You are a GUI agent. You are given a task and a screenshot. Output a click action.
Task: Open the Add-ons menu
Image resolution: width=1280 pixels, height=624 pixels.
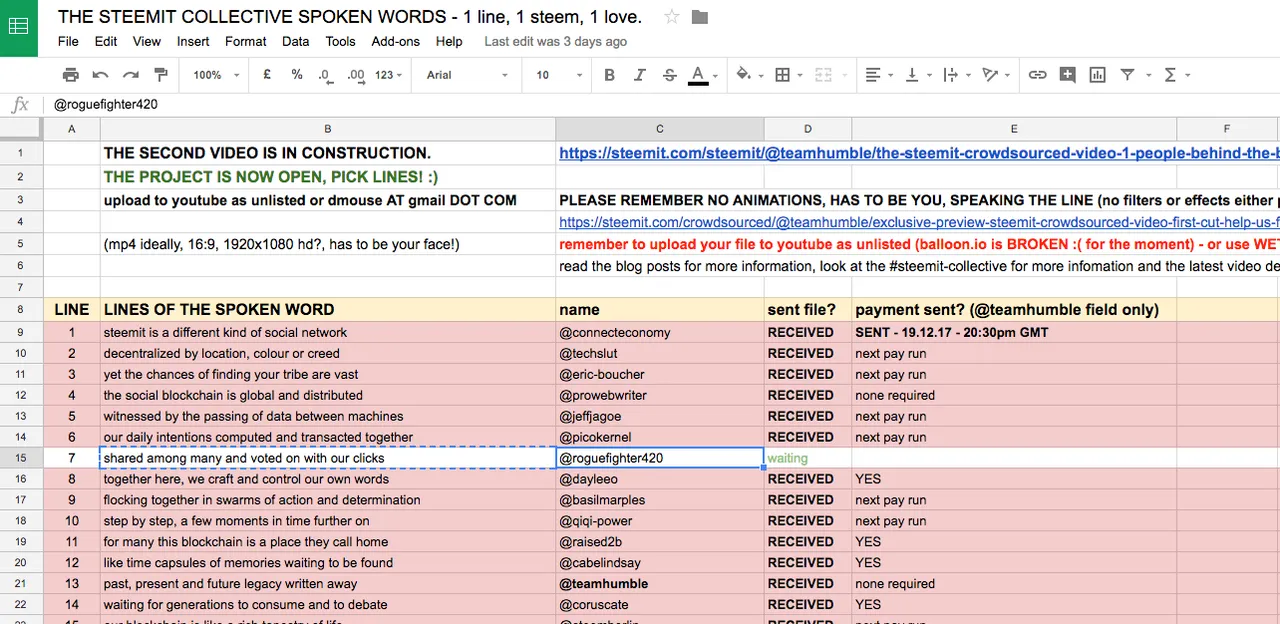pos(396,41)
